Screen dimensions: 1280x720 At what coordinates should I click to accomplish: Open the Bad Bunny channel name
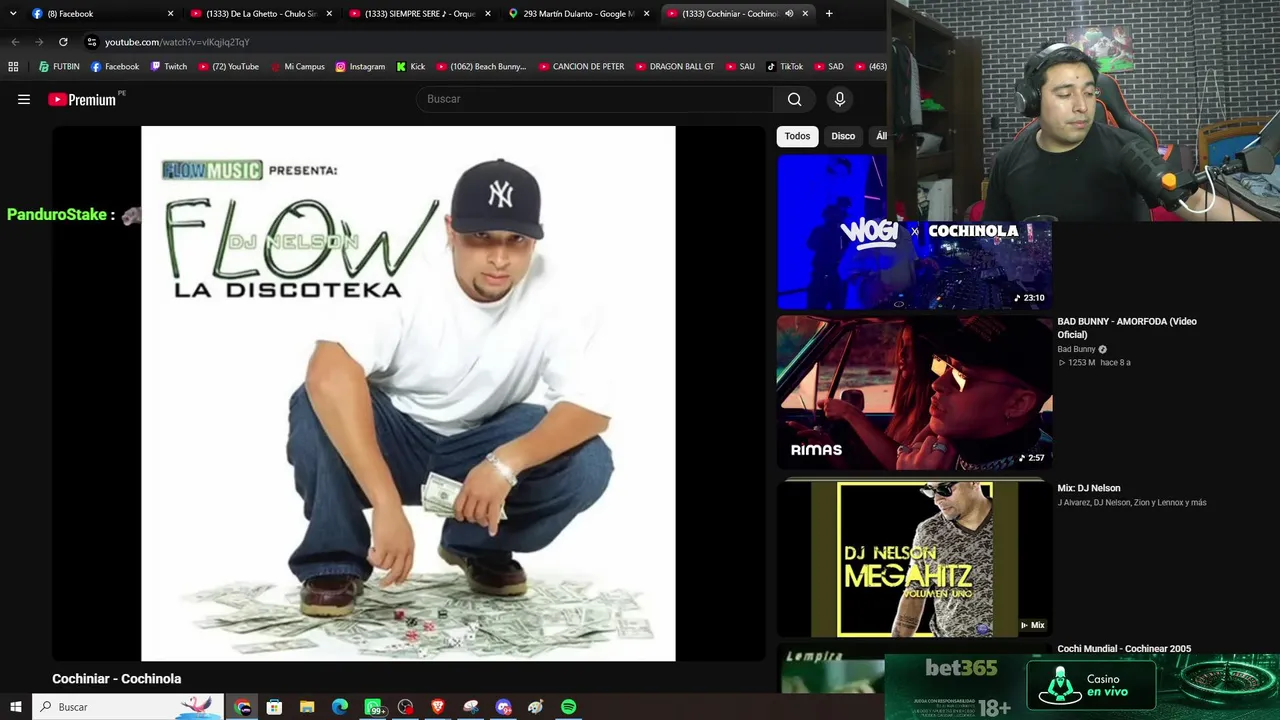click(x=1077, y=349)
